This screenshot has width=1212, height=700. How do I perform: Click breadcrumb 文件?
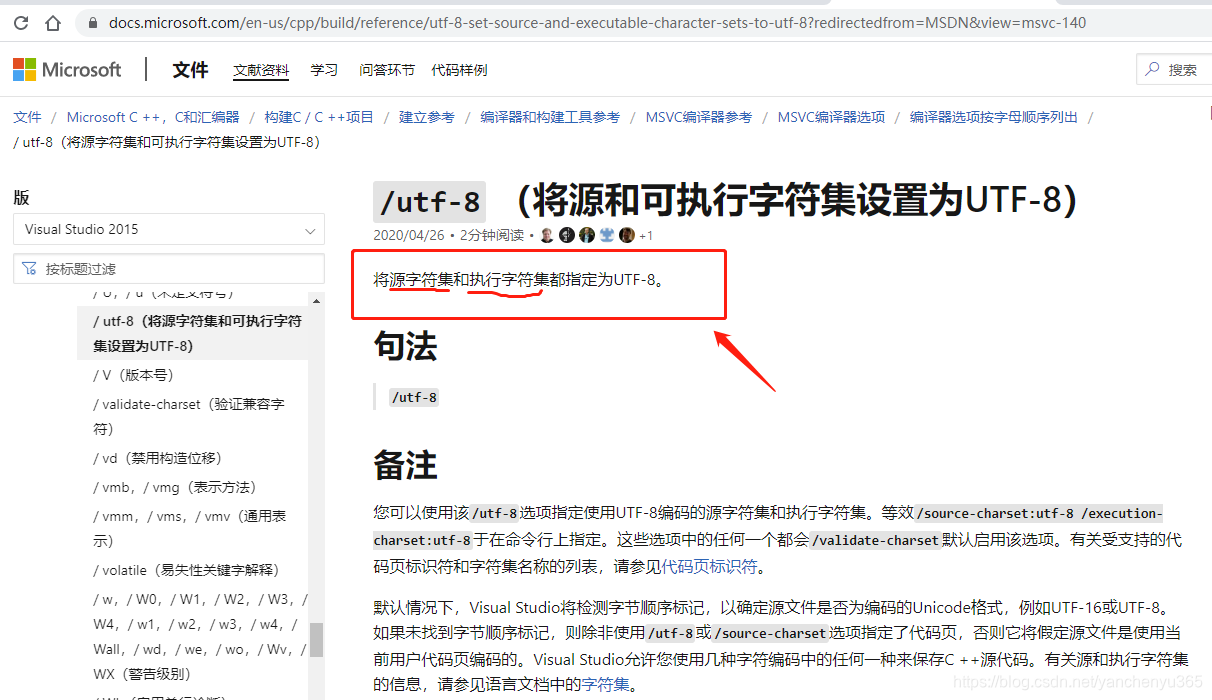tap(28, 117)
